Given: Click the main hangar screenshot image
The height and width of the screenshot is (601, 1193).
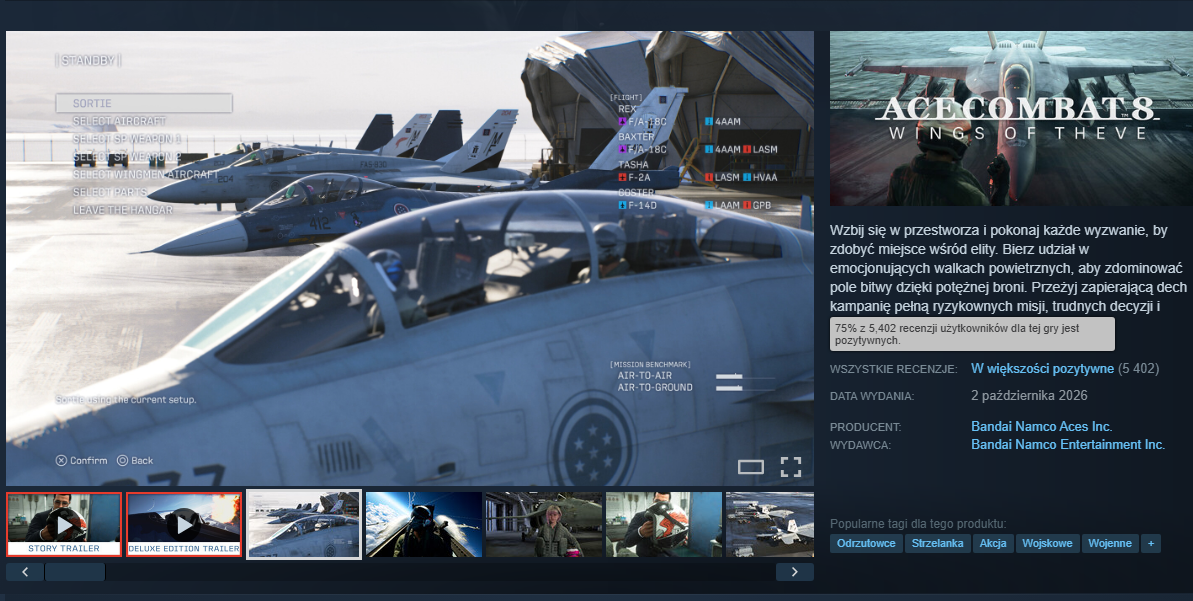Looking at the screenshot, I should point(410,258).
